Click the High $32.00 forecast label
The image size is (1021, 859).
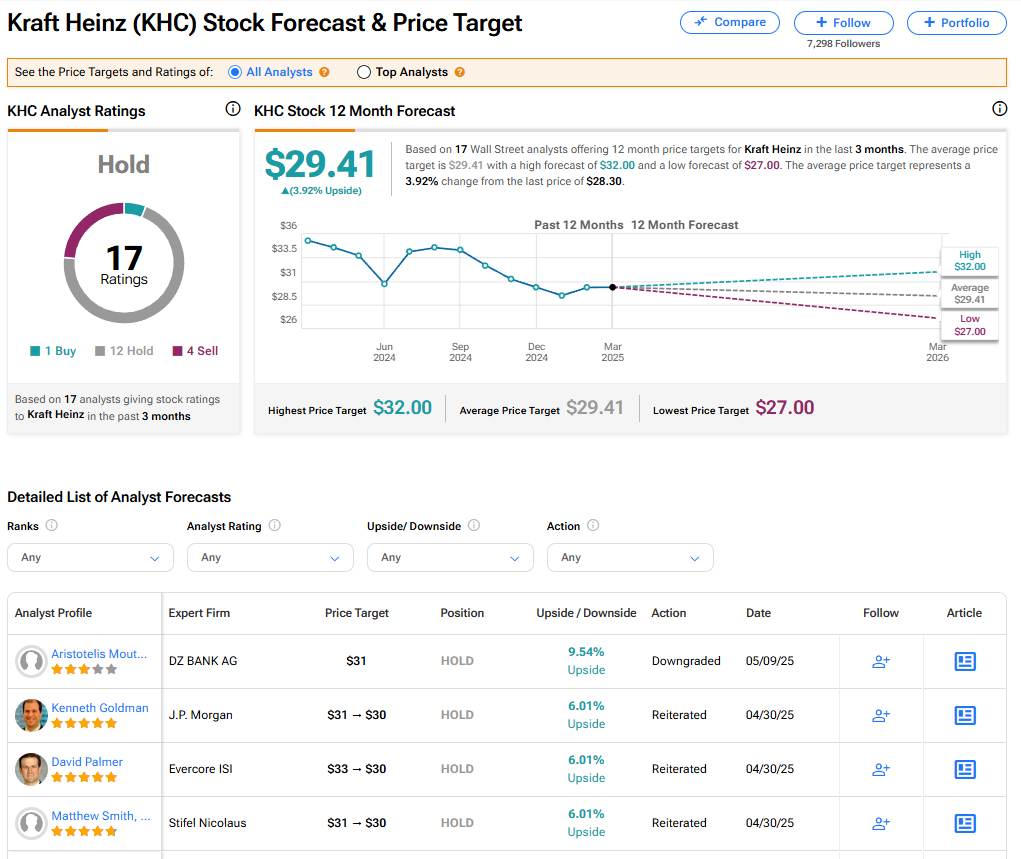point(970,261)
